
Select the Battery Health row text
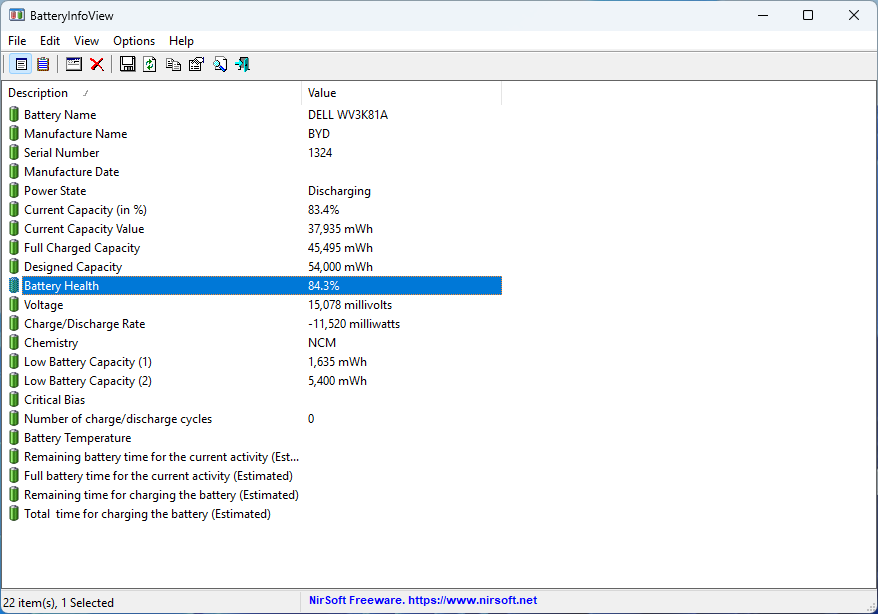(x=61, y=286)
